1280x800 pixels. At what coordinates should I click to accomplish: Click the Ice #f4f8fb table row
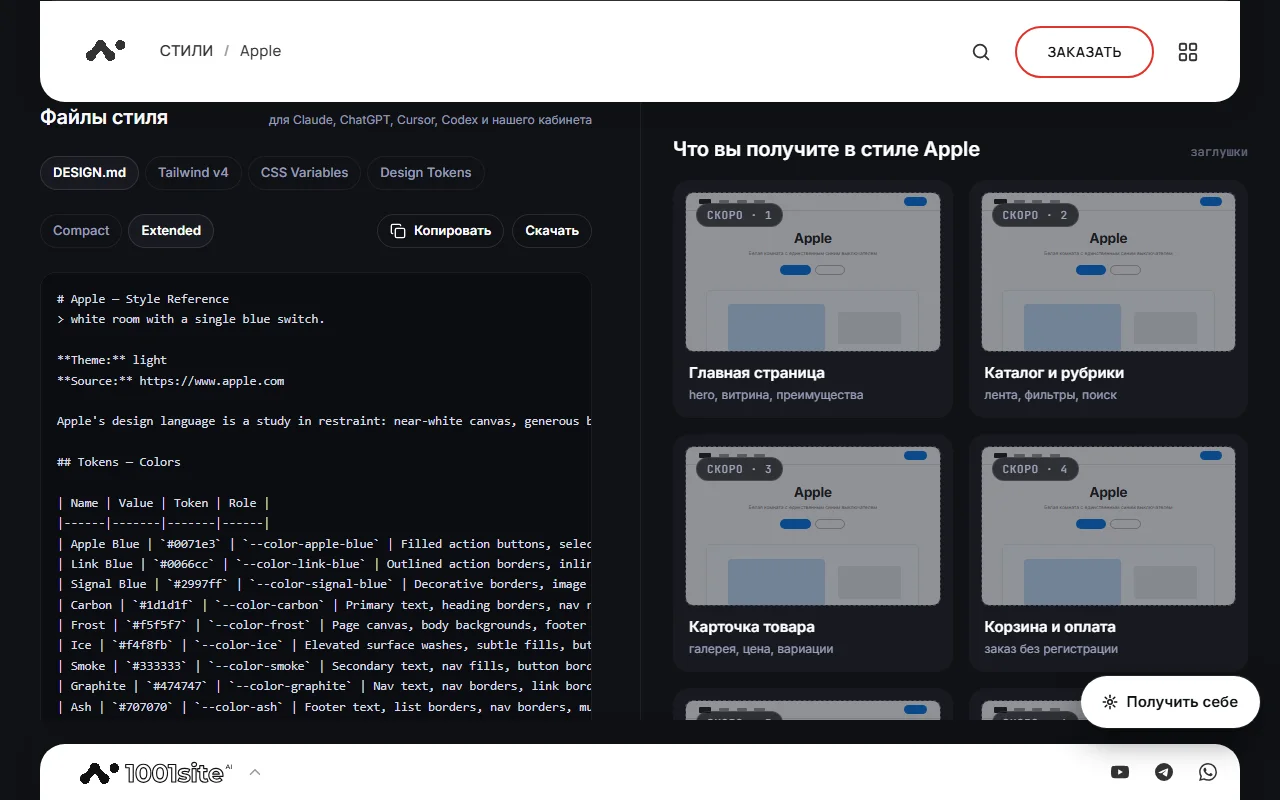tap(324, 645)
